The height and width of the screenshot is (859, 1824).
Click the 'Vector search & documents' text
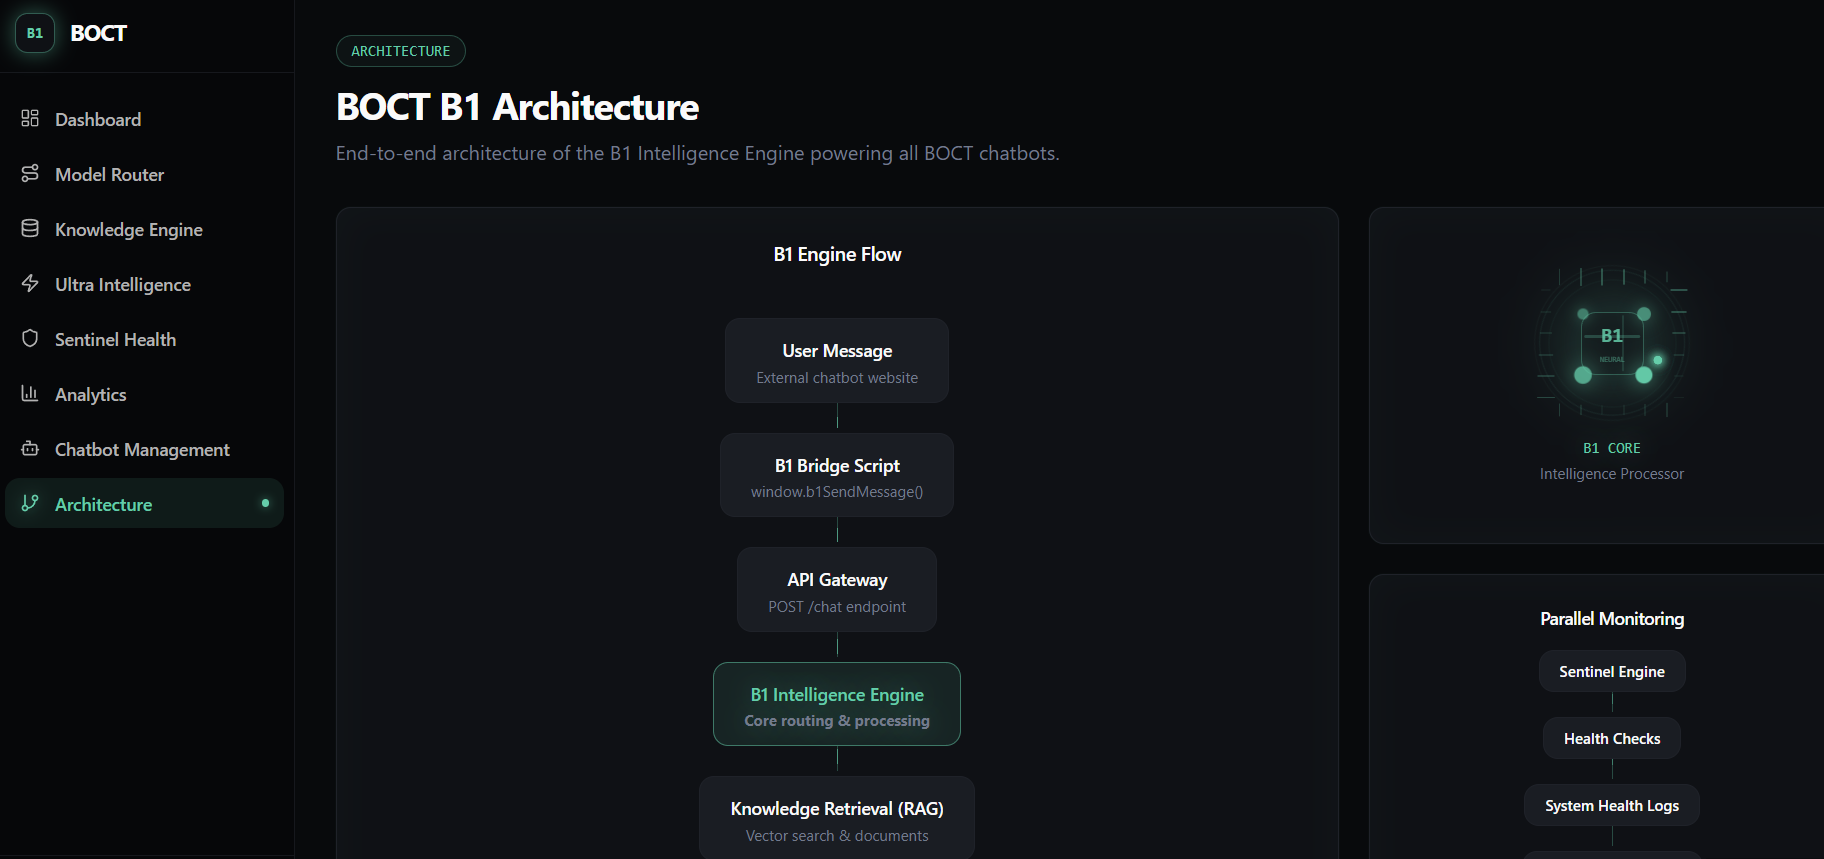coord(837,836)
